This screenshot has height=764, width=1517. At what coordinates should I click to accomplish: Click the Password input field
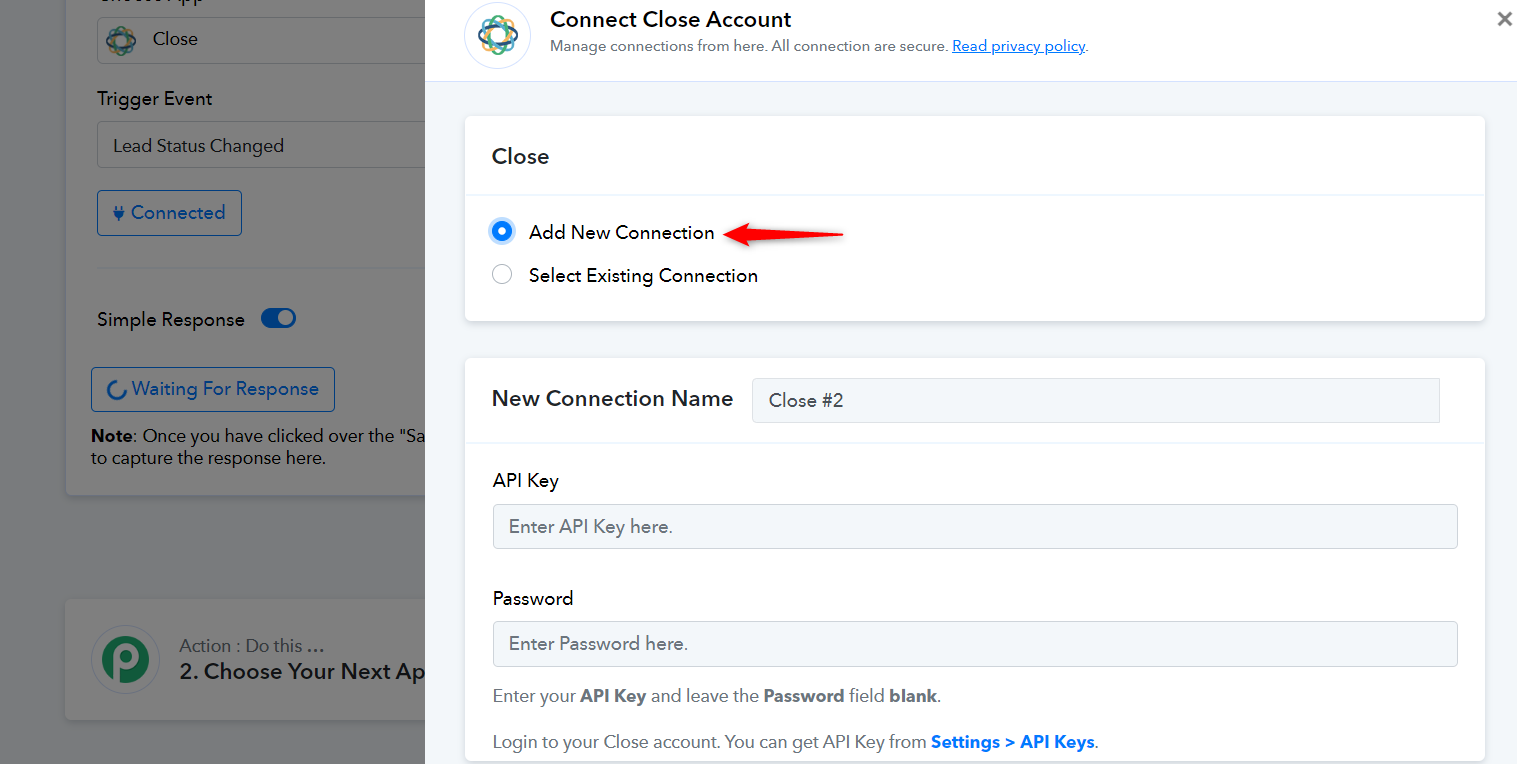click(975, 644)
